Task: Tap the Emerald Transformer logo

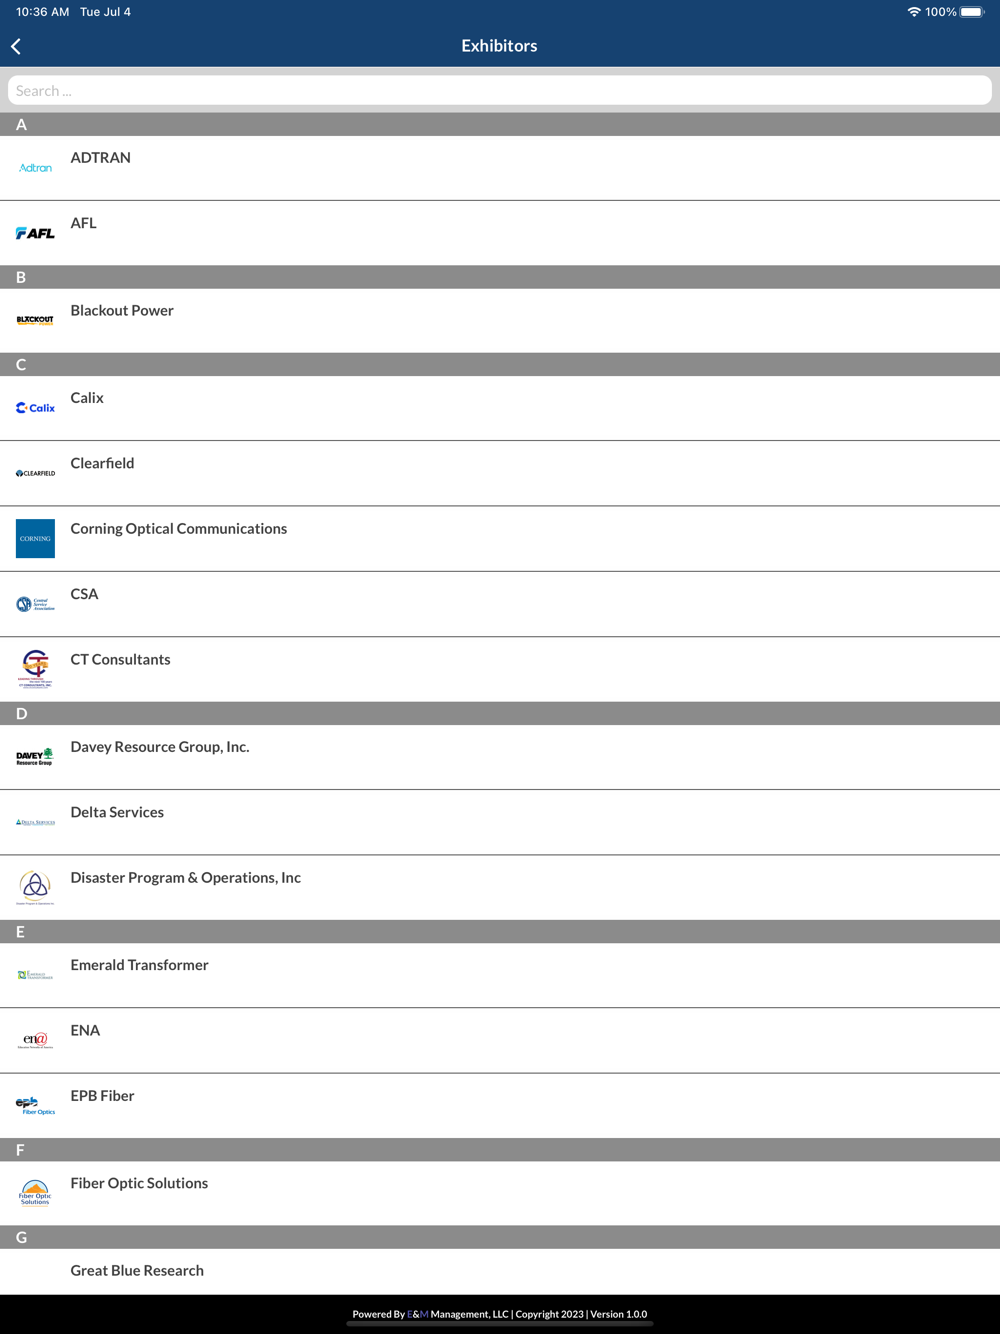Action: pos(35,975)
